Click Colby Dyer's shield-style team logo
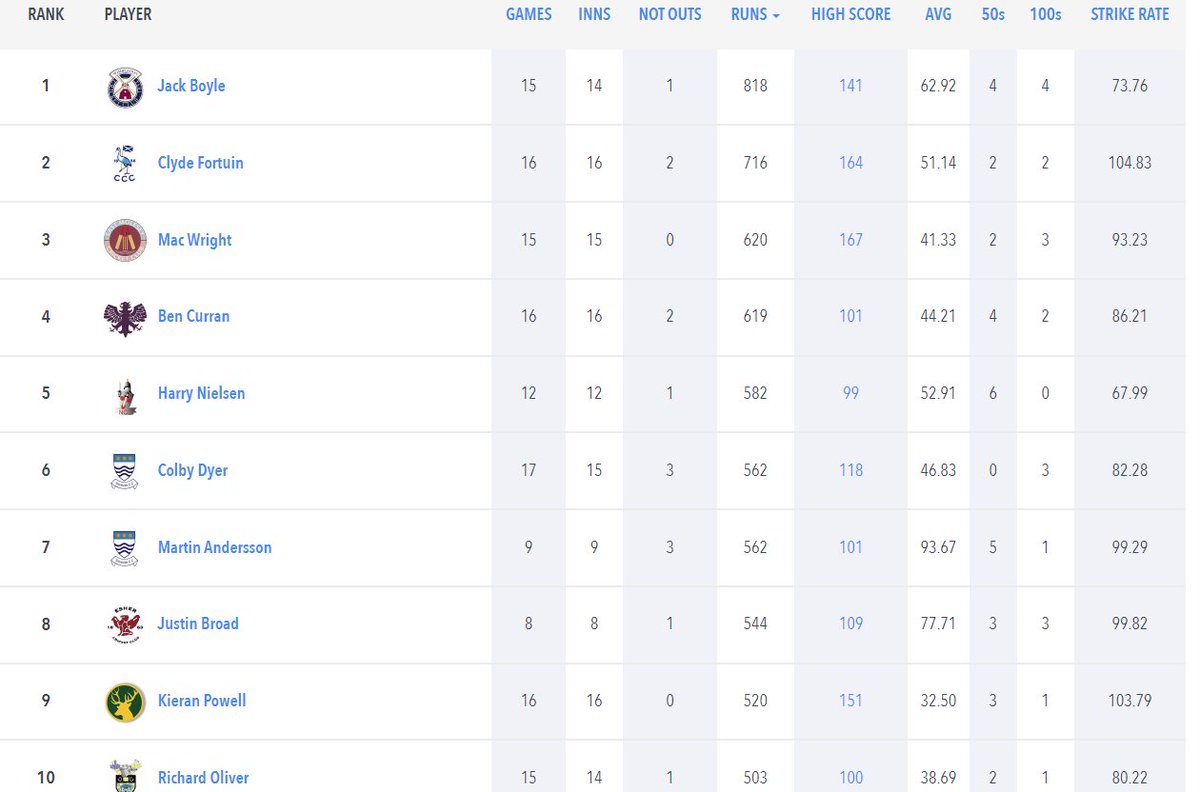The width and height of the screenshot is (1200, 792). [x=124, y=470]
